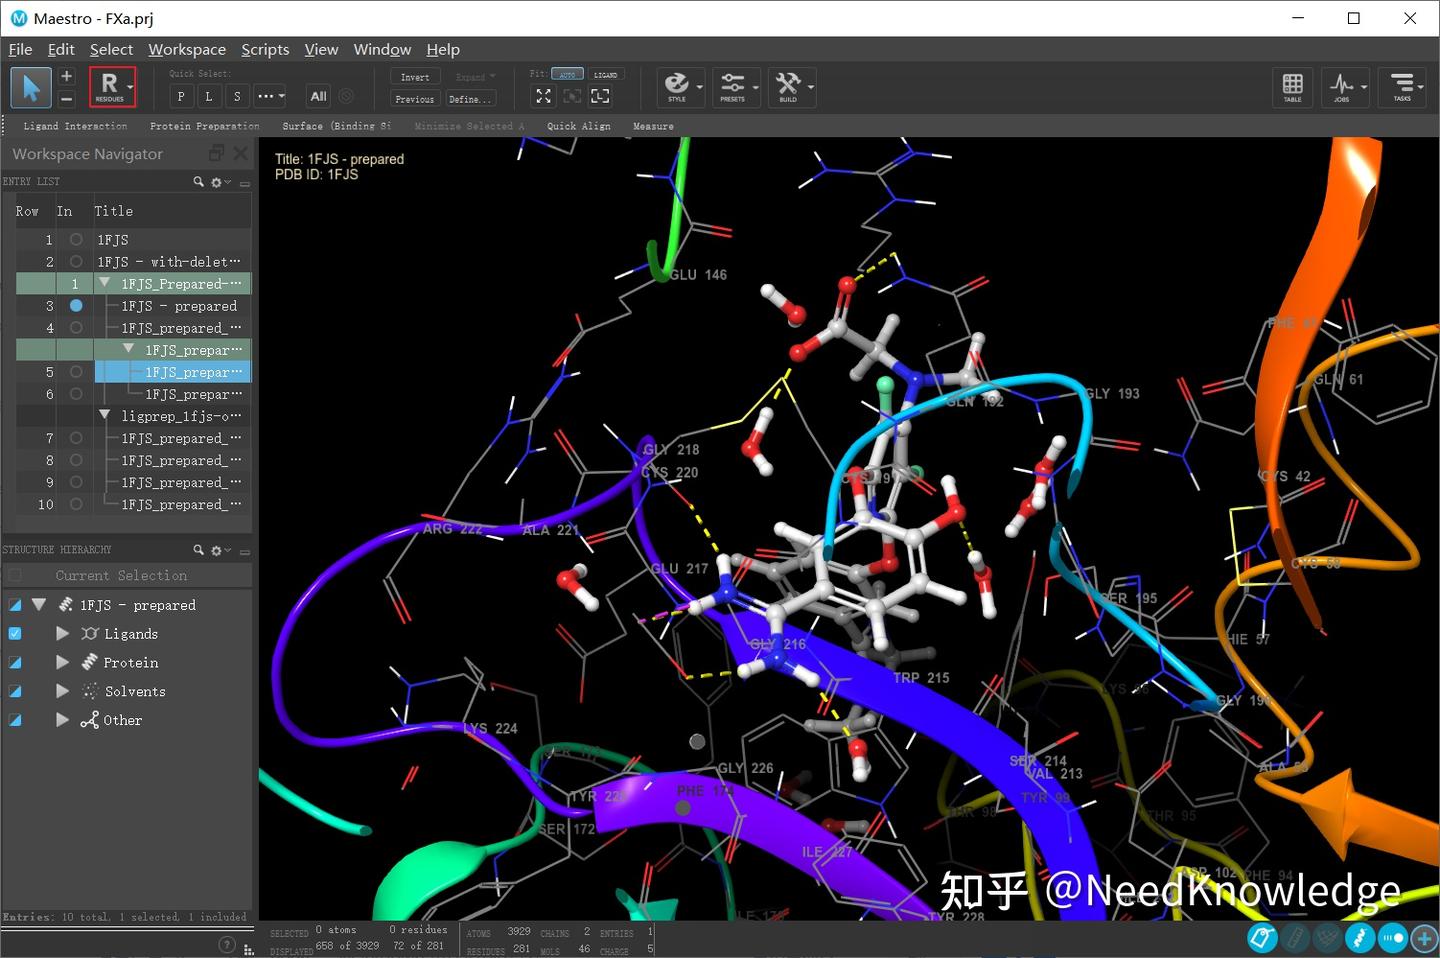Viewport: 1440px width, 958px height.
Task: Select the workspace selection arrow tool
Action: [x=30, y=88]
